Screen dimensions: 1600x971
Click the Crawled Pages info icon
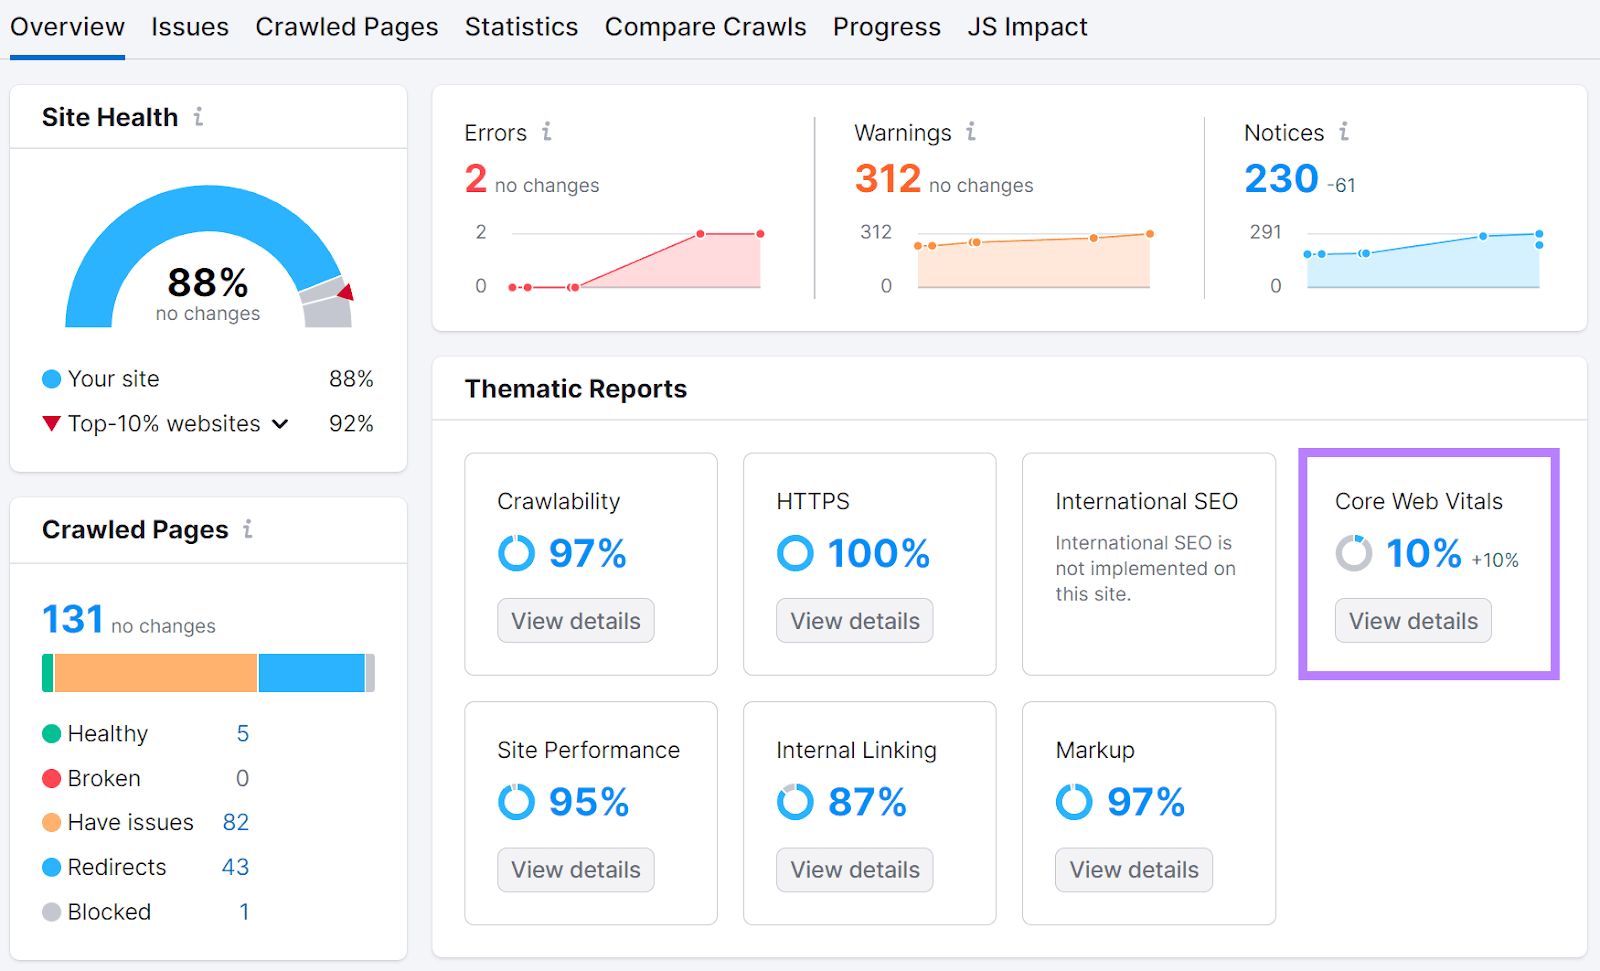click(248, 530)
